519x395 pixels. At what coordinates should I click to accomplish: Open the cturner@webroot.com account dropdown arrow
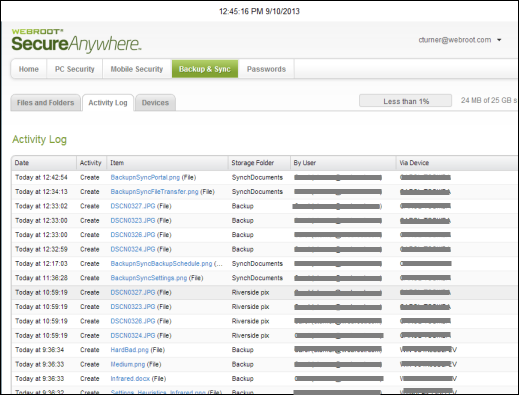point(499,40)
